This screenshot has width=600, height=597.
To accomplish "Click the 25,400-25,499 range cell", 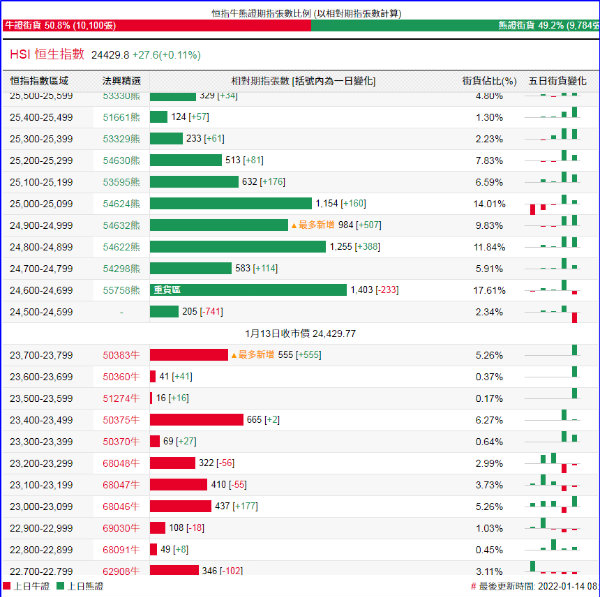I will (41, 117).
